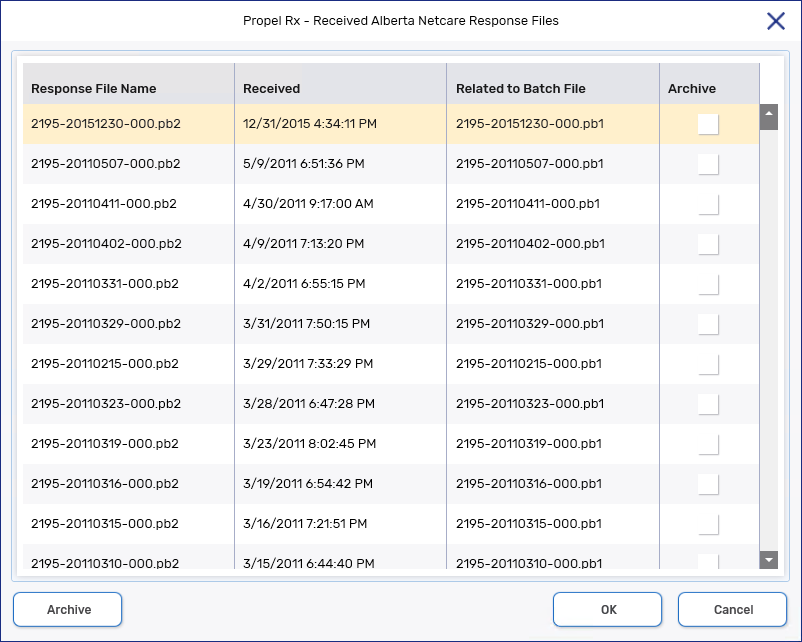802x642 pixels.
Task: Click received time 3/31/2011 7:50:15 PM
Action: point(306,323)
